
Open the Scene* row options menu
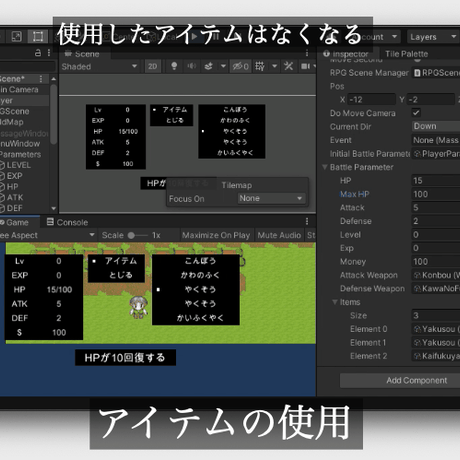coord(41,79)
